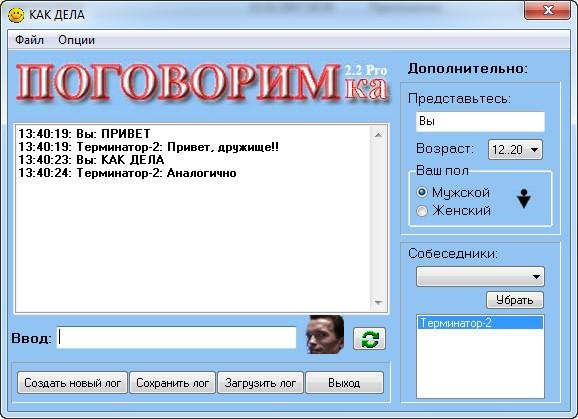The width and height of the screenshot is (578, 419).
Task: Click the green refresh arrows icon
Action: click(369, 338)
